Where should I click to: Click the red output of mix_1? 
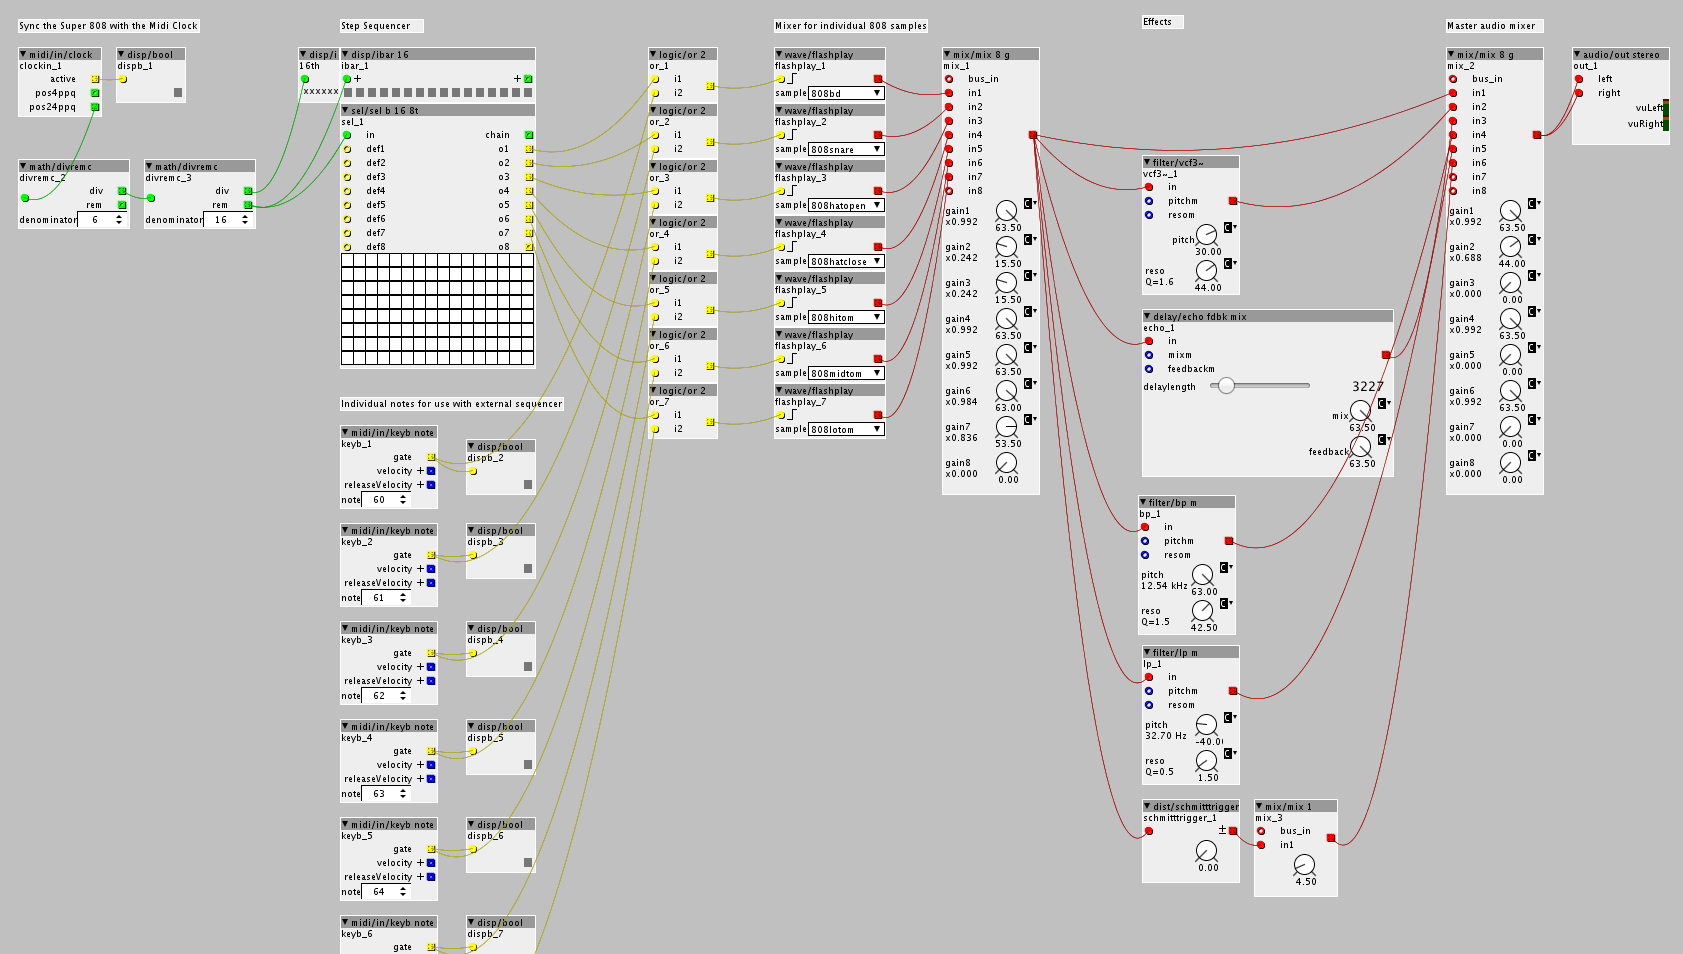pos(1033,135)
